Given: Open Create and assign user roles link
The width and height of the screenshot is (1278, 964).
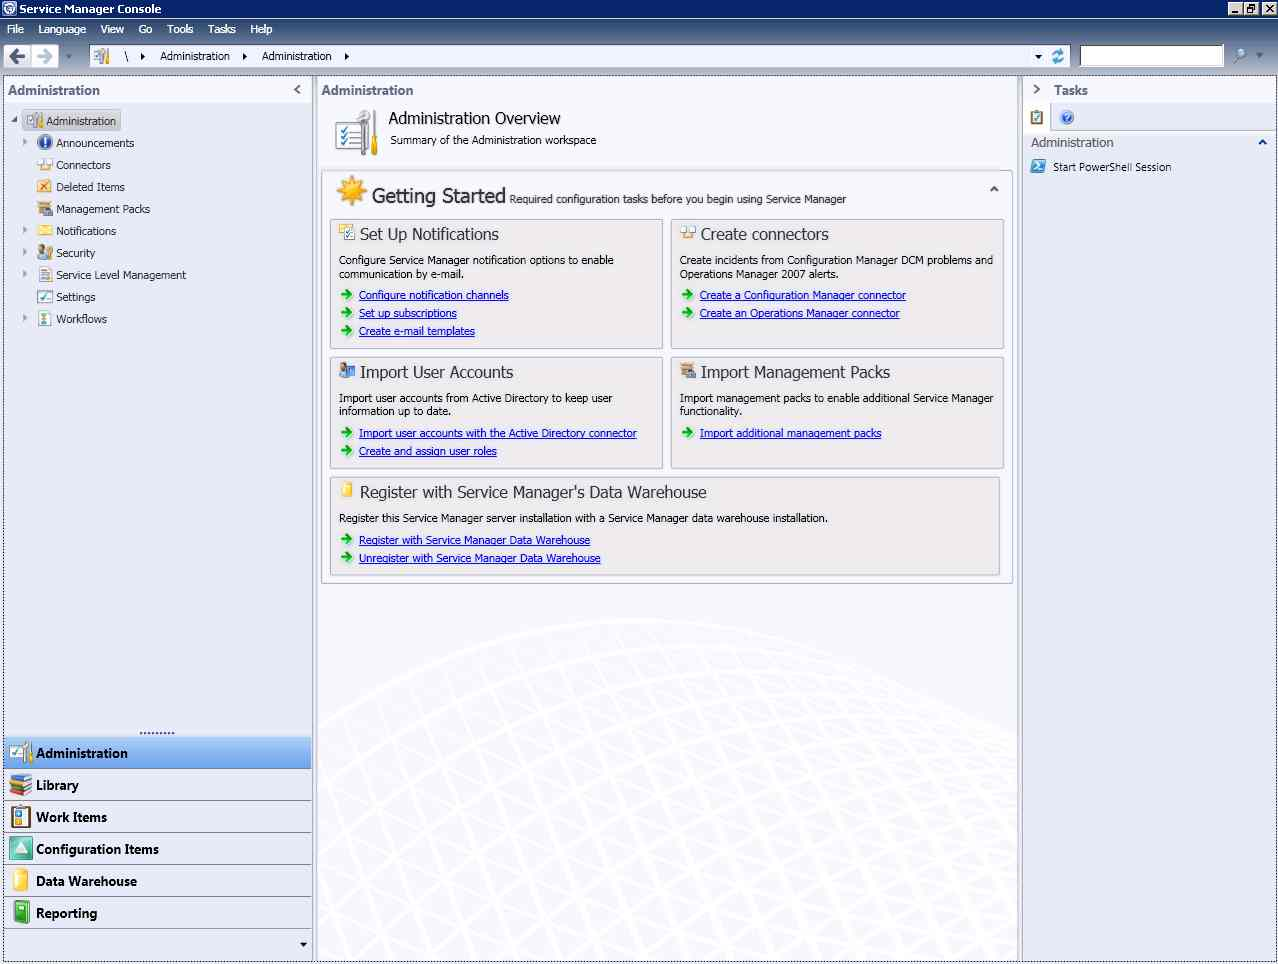Looking at the screenshot, I should [428, 451].
